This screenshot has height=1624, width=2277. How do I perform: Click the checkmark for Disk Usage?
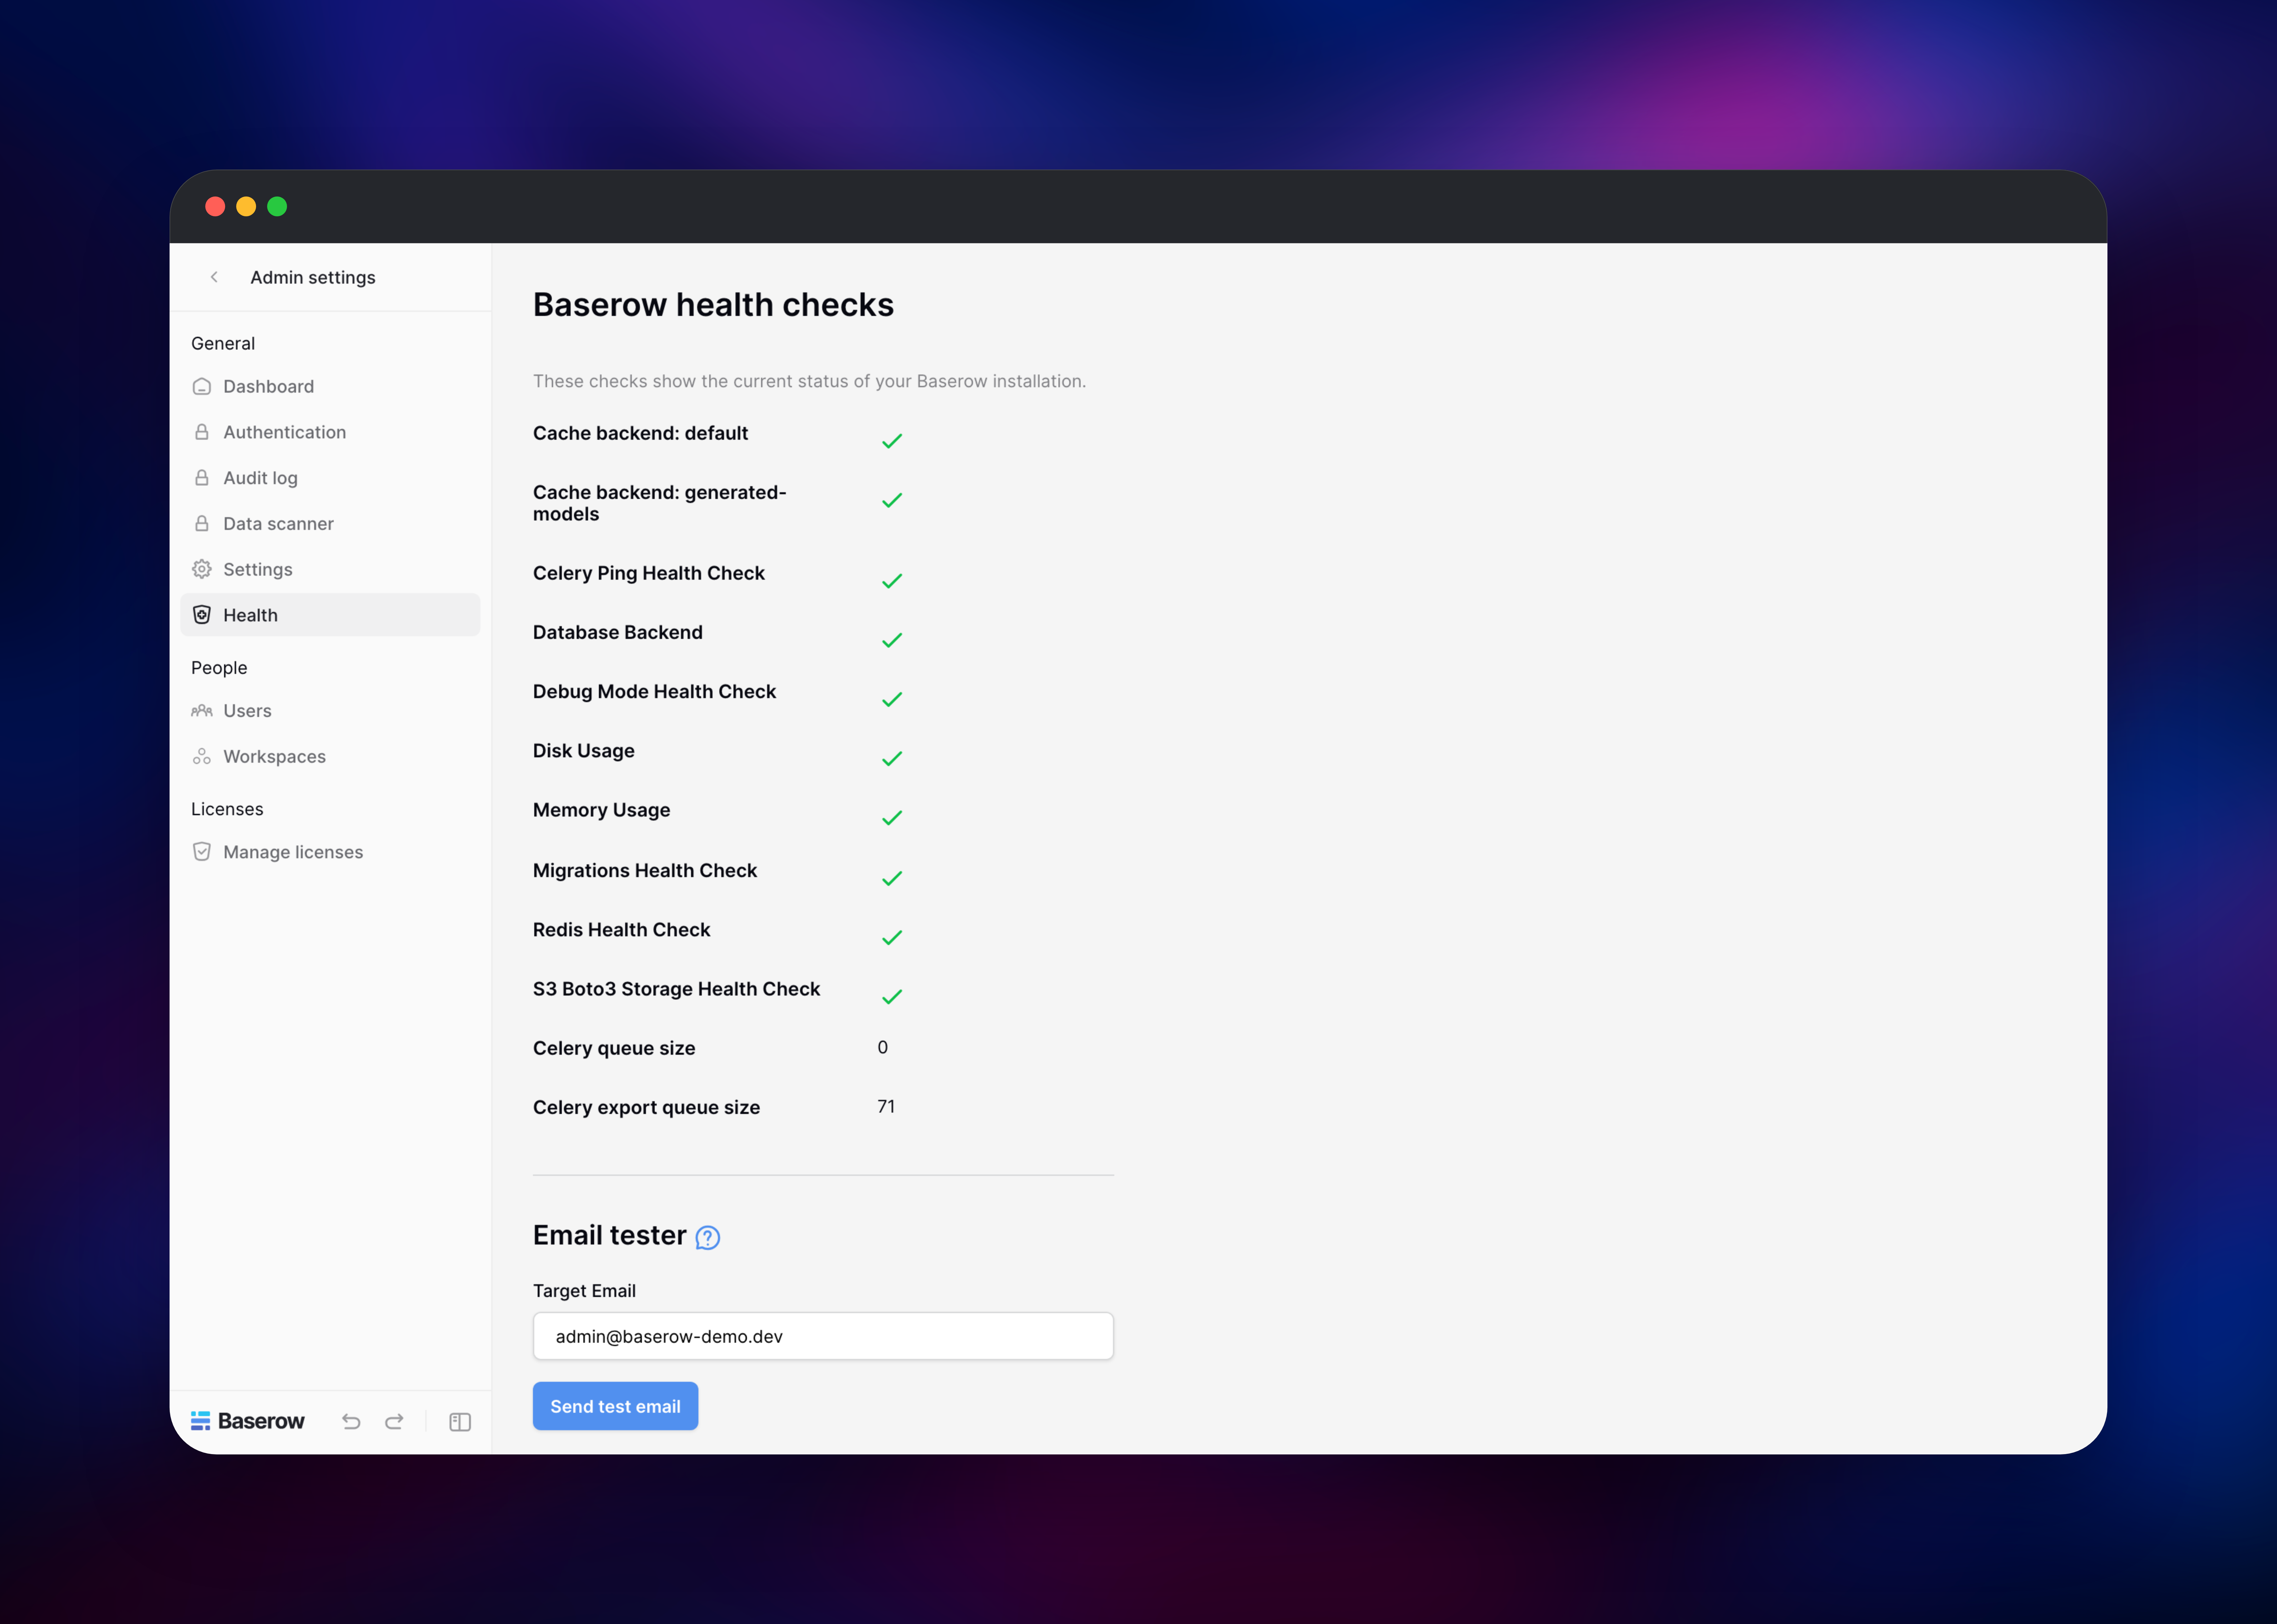[x=892, y=759]
